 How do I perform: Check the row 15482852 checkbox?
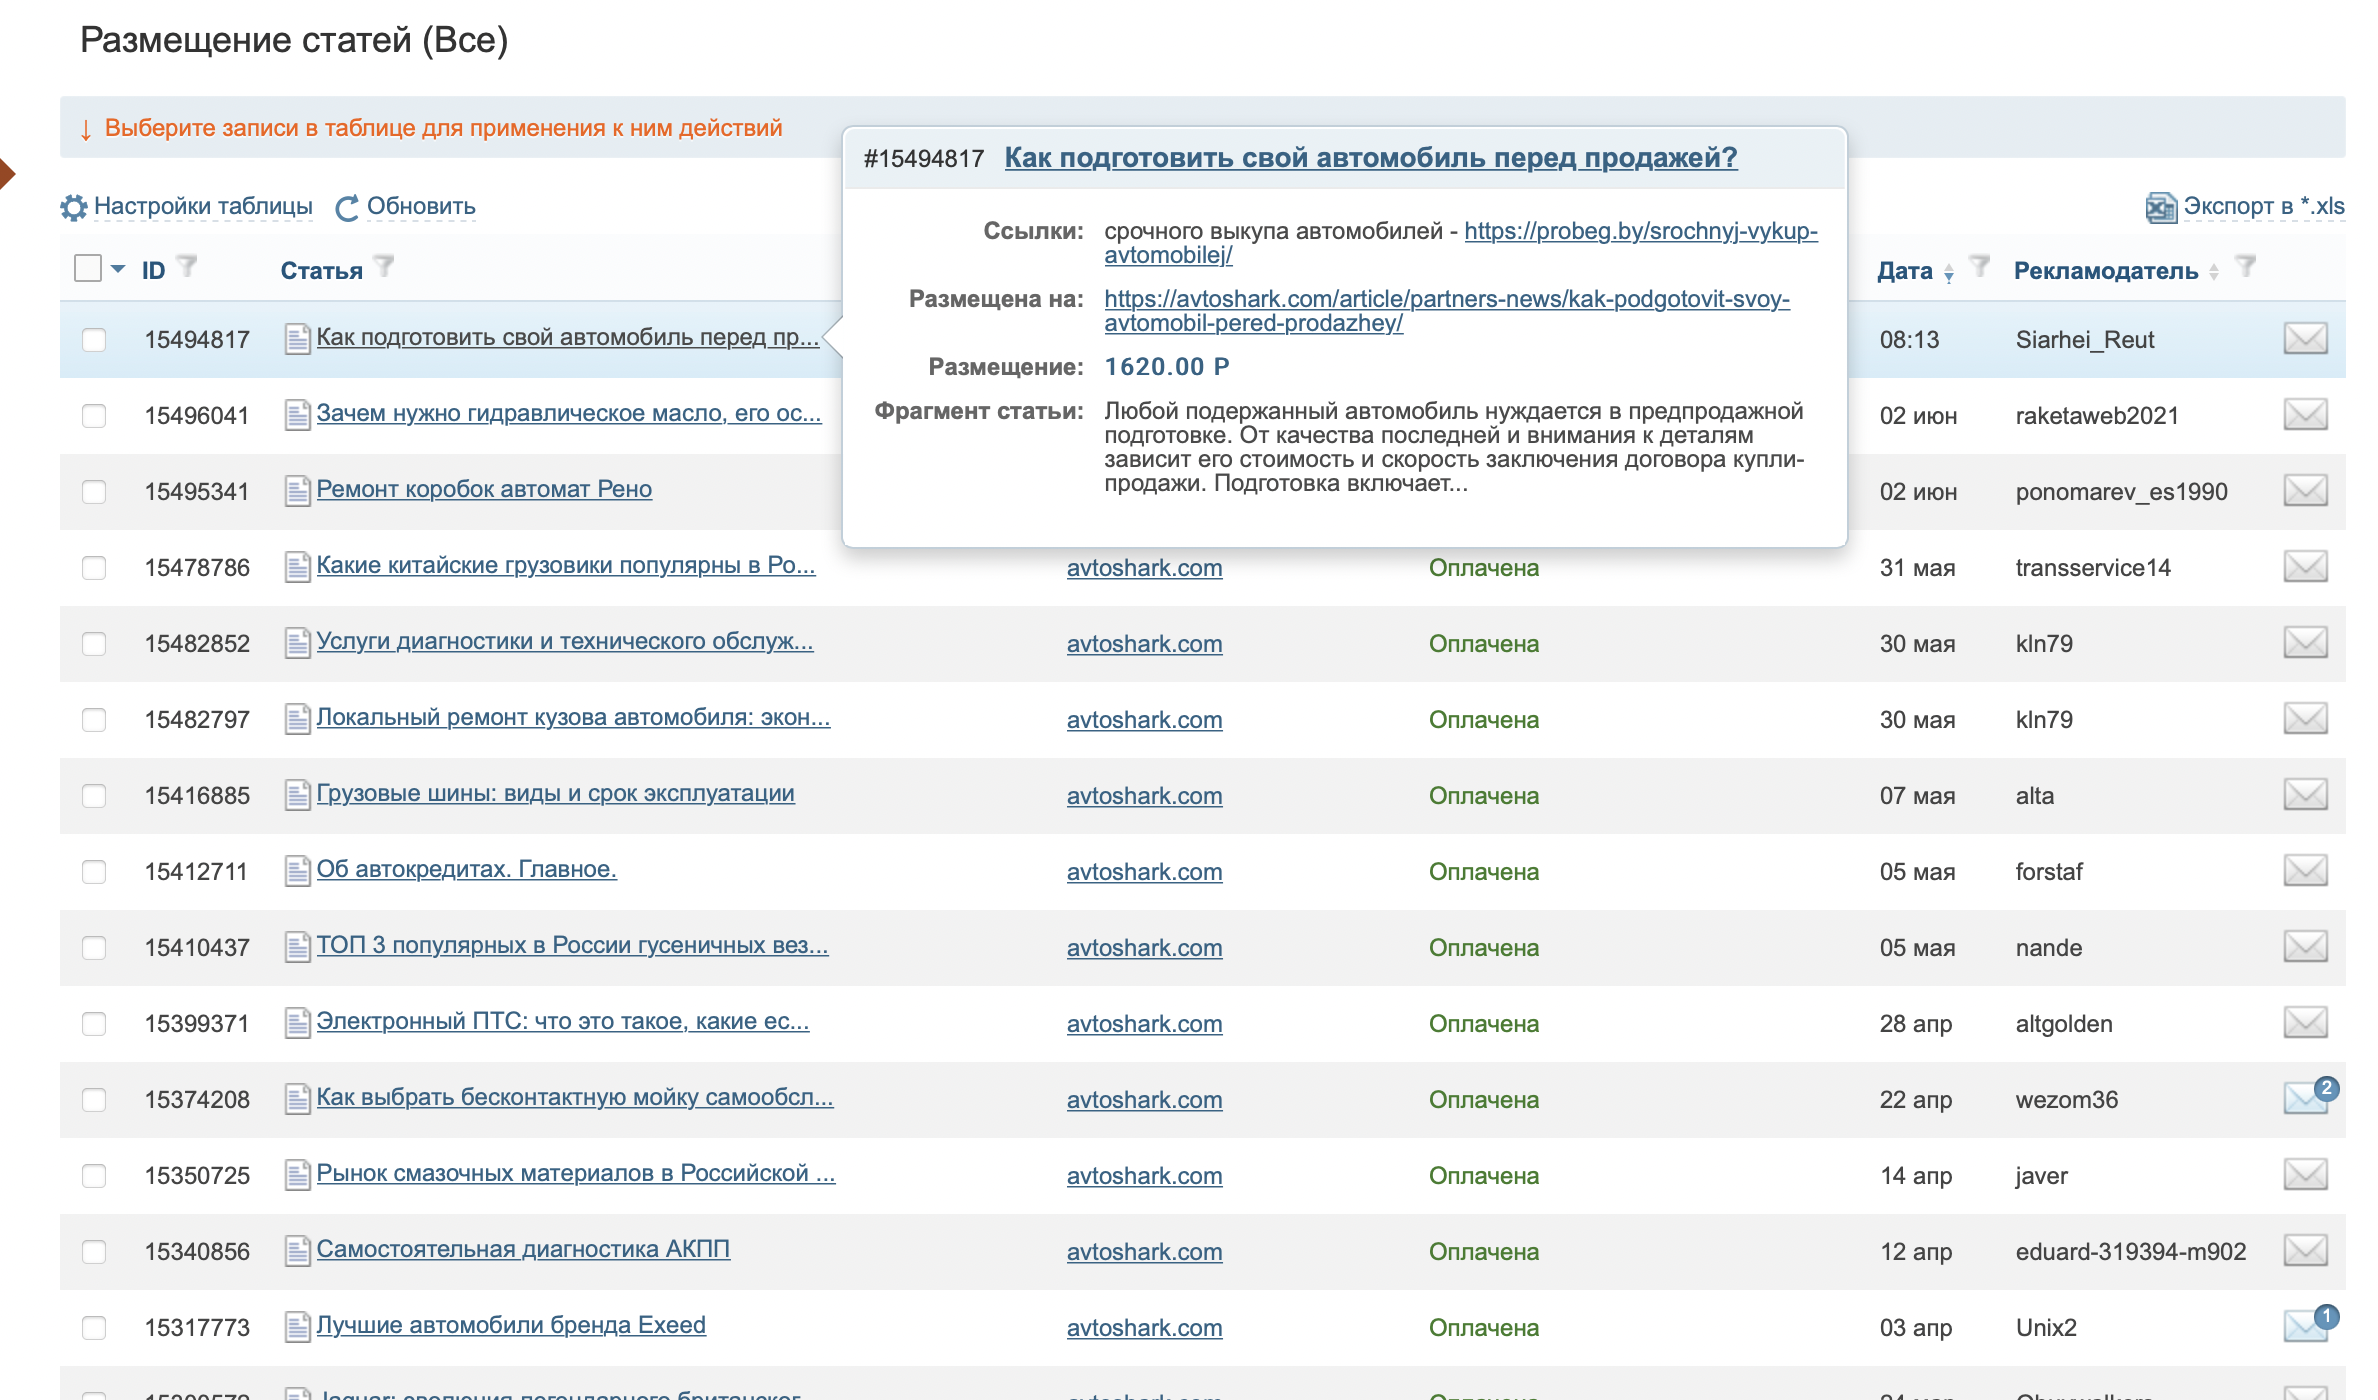pyautogui.click(x=94, y=644)
